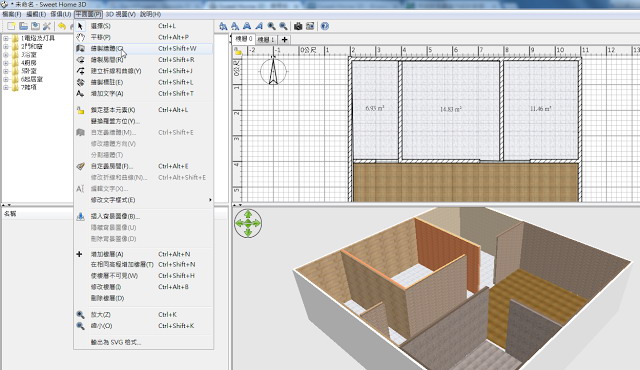Viewport: 640px width, 370px height.
Task: Click the lock icon at plan ruler corner
Action: tap(238, 51)
